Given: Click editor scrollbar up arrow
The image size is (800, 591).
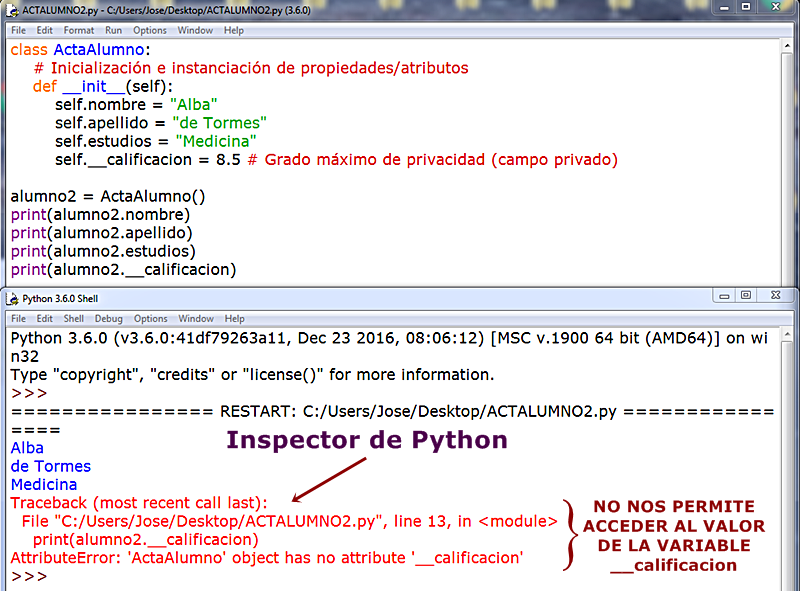Looking at the screenshot, I should click(787, 46).
